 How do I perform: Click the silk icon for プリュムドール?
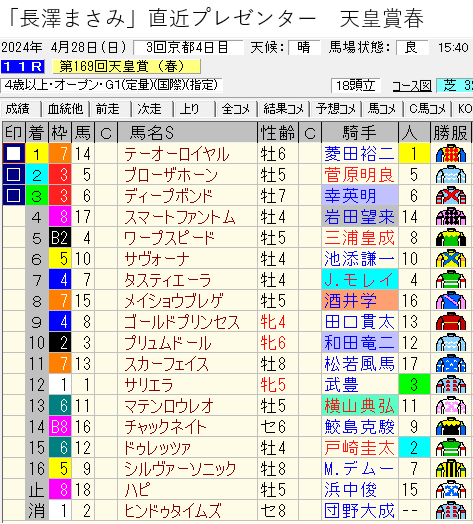point(451,343)
